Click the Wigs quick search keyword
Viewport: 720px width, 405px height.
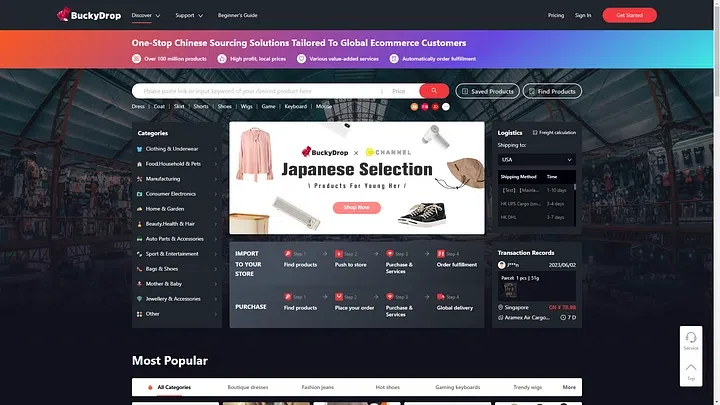coord(247,107)
